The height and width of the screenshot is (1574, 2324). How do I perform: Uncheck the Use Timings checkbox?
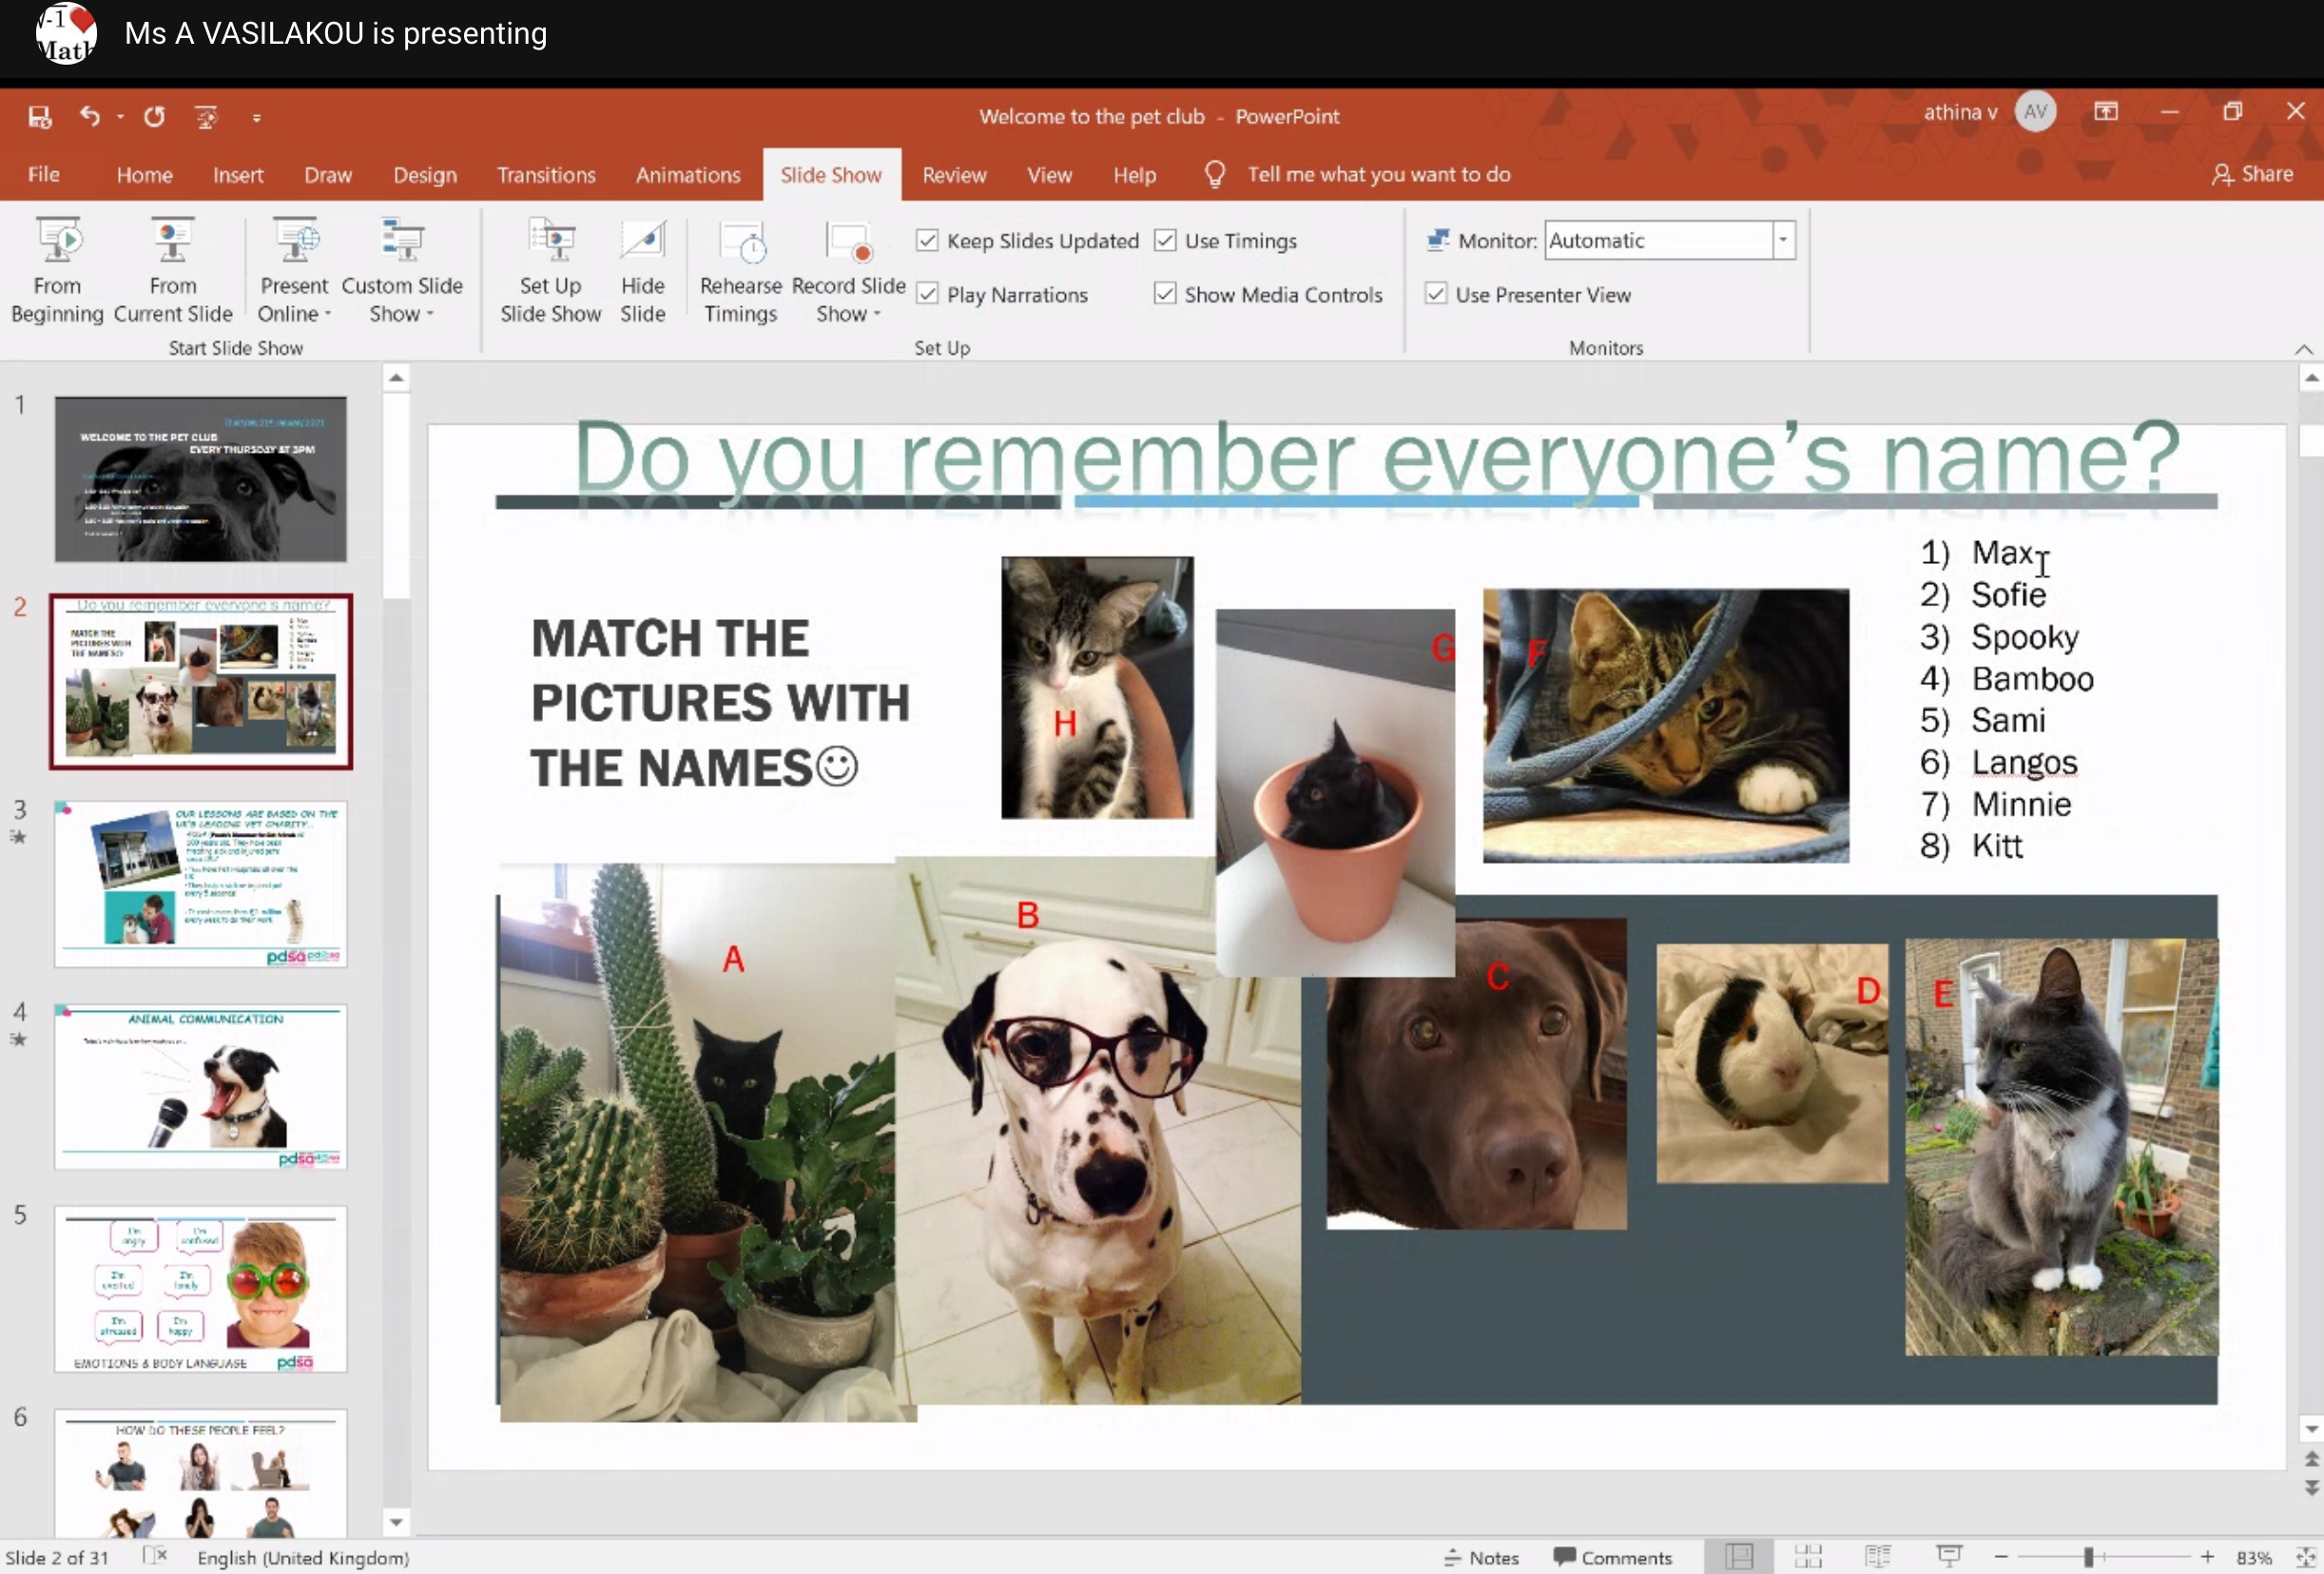click(1165, 241)
